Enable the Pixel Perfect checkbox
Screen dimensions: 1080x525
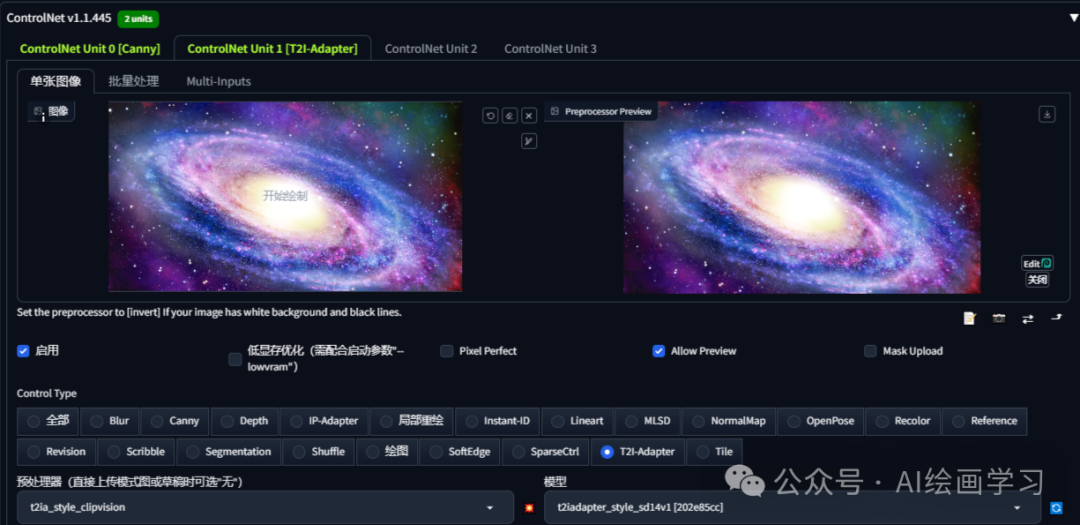pyautogui.click(x=446, y=351)
